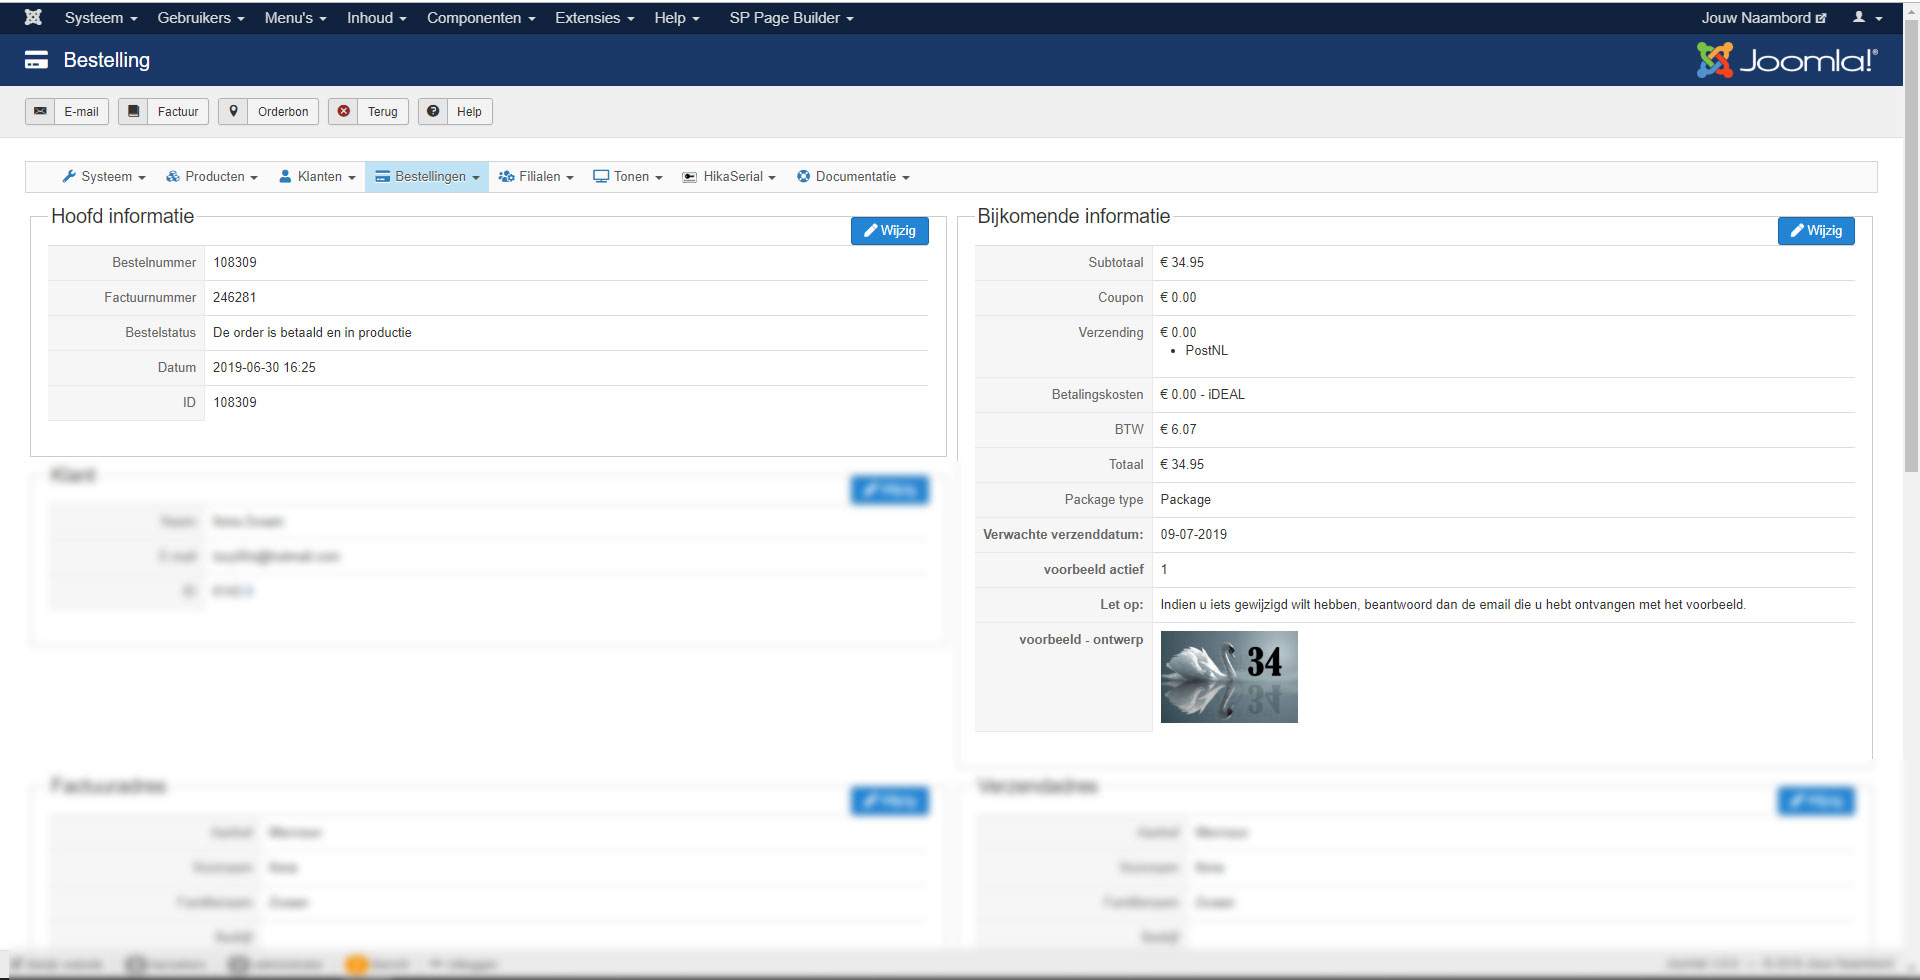
Task: Click the status 'De order is betaald en in productie'
Action: [312, 333]
